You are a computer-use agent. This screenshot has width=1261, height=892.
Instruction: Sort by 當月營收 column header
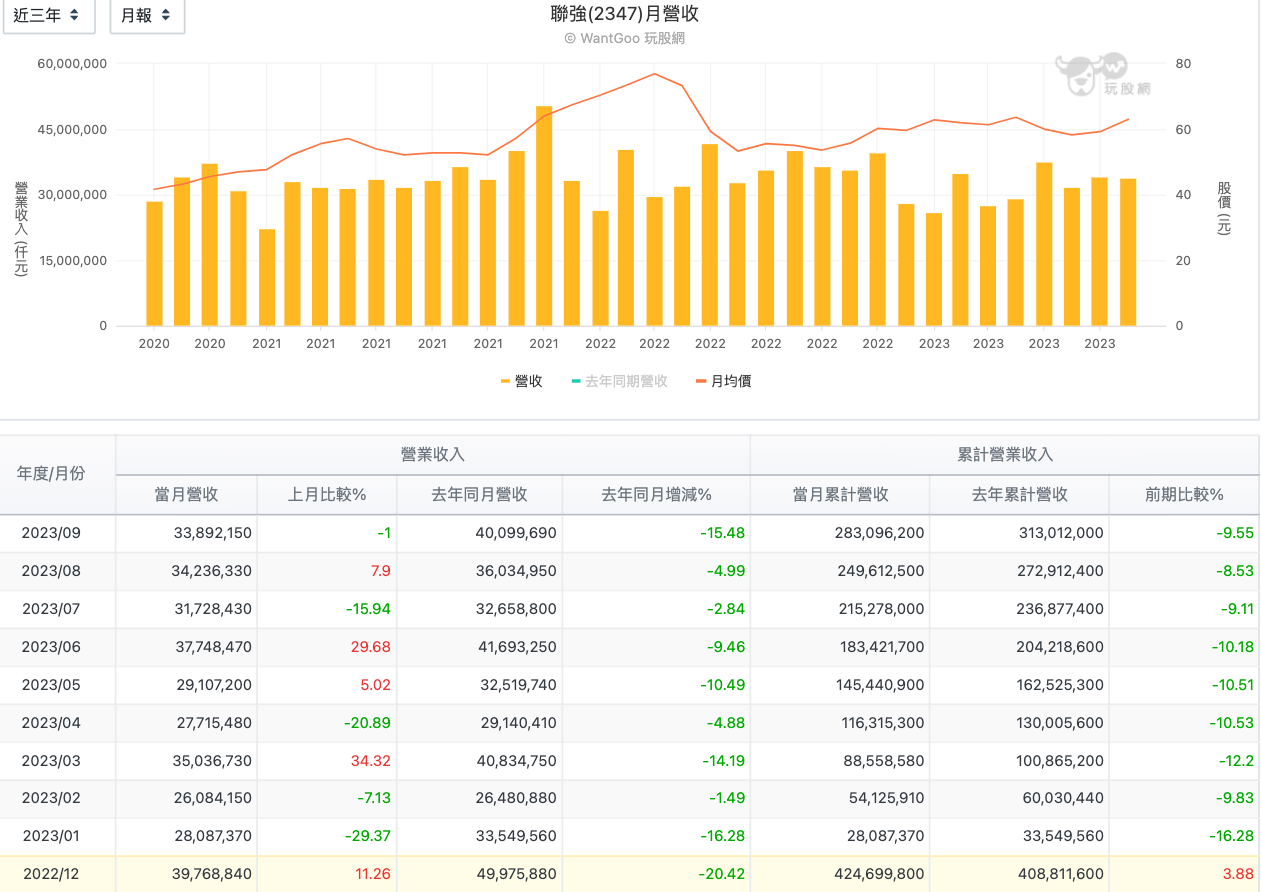tap(186, 495)
